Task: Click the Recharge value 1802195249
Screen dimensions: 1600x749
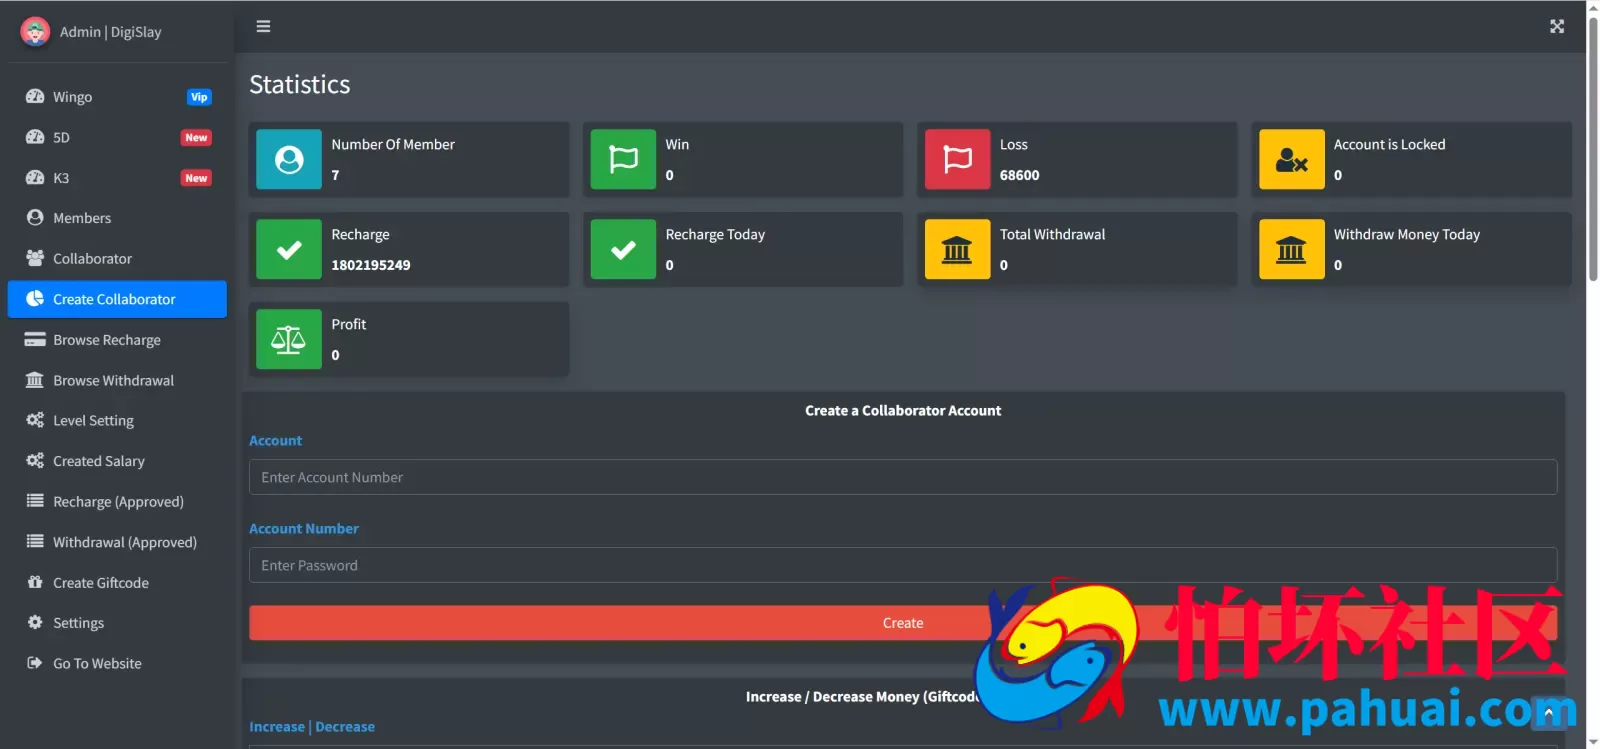Action: (x=371, y=265)
